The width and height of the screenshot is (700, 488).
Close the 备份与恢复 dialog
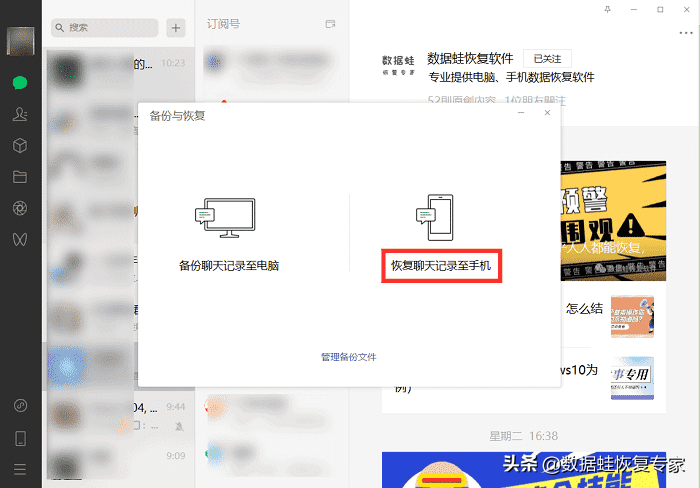coord(547,113)
